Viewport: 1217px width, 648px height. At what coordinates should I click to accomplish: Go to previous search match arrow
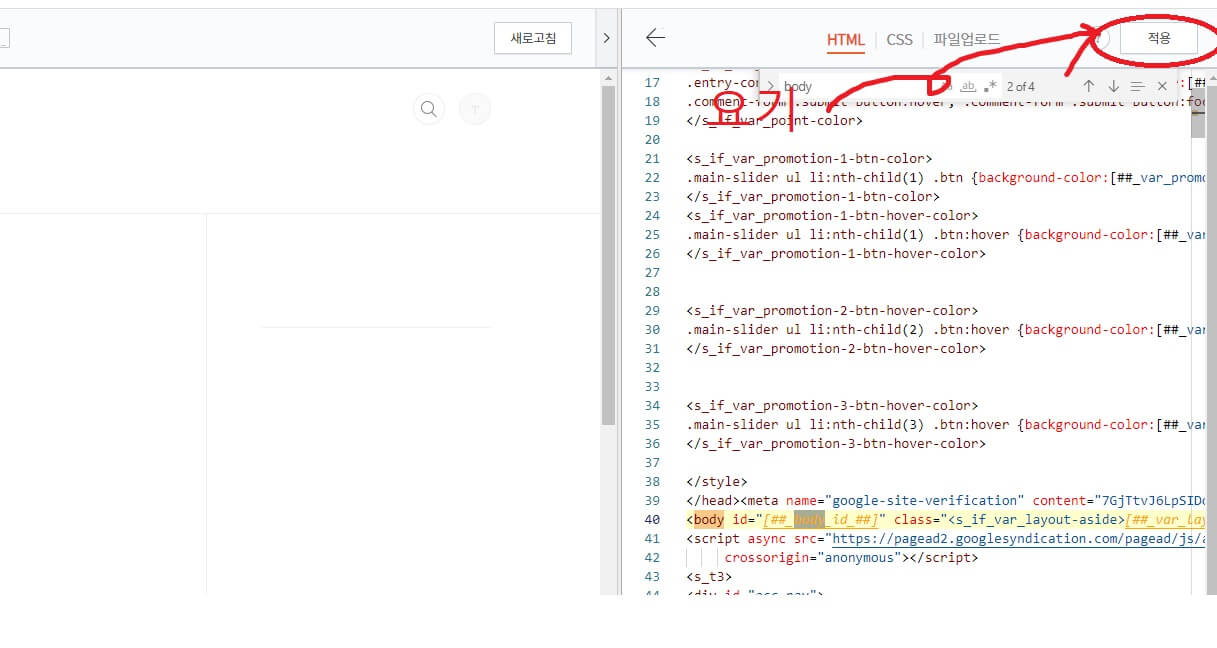pyautogui.click(x=1089, y=86)
